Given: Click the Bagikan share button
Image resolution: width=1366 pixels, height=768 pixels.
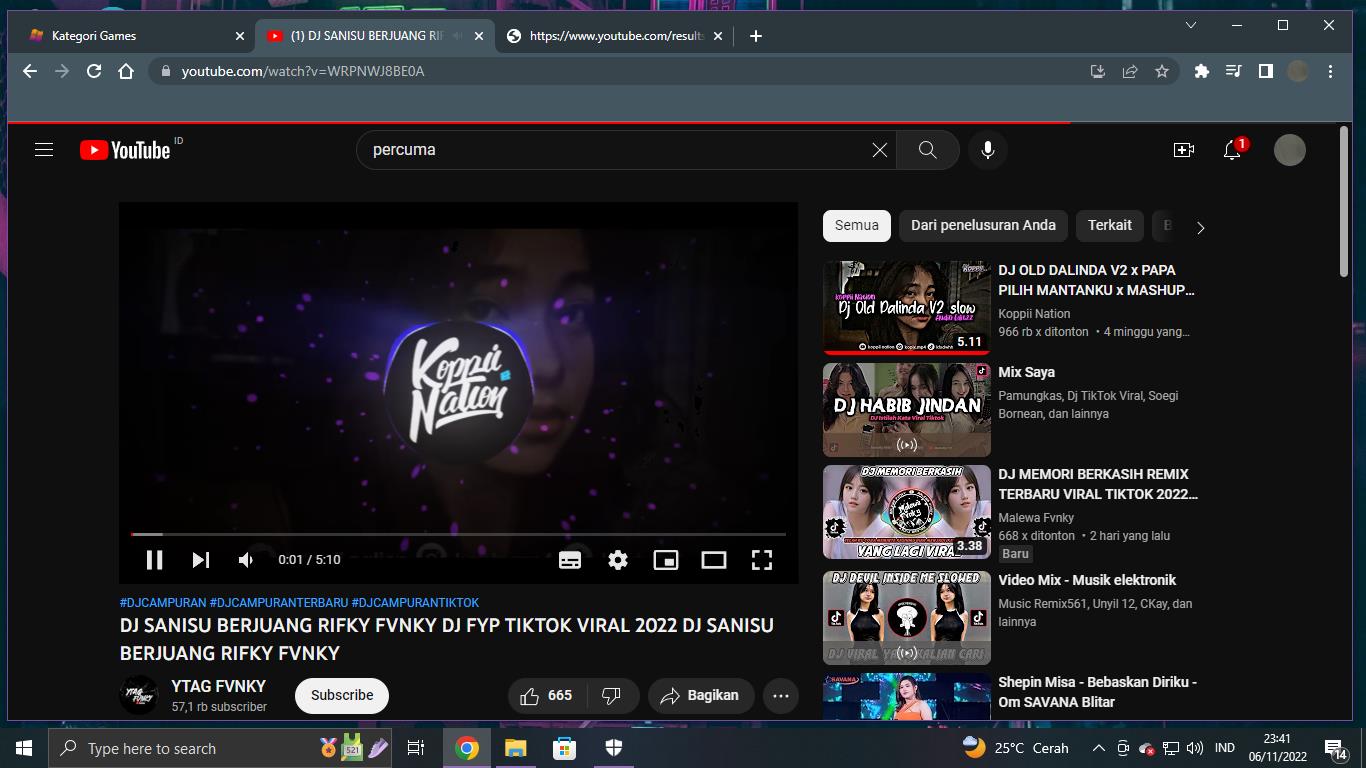Looking at the screenshot, I should coord(700,696).
